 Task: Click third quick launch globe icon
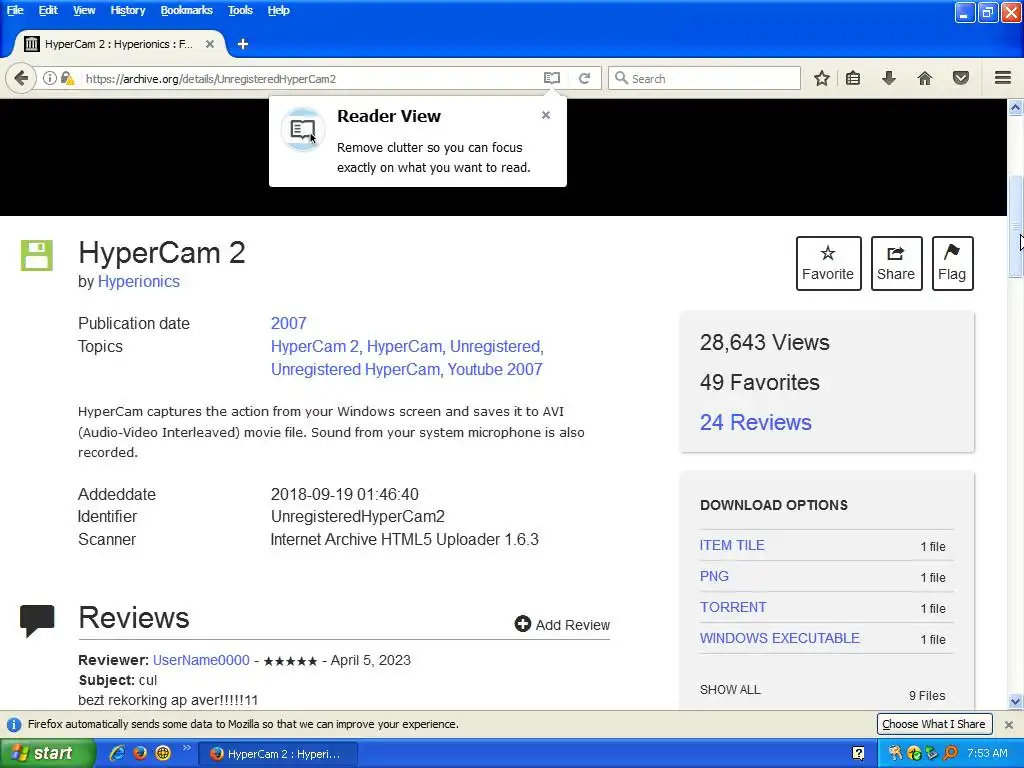tap(163, 753)
